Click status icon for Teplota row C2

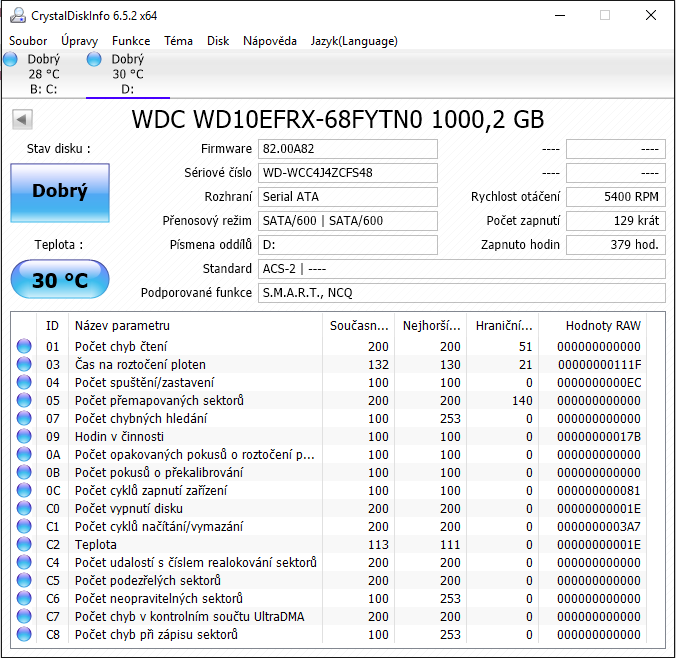(x=24, y=545)
